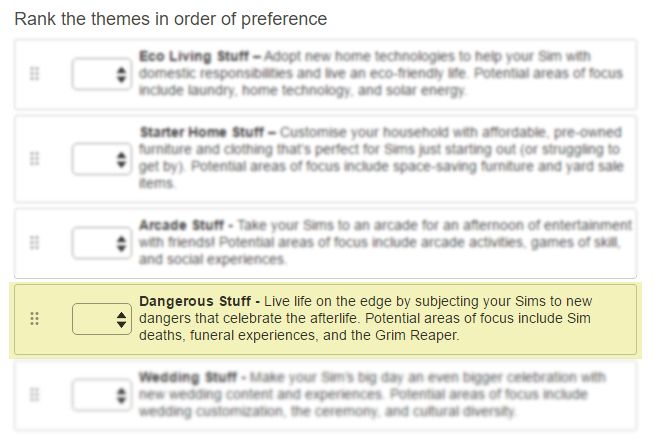The height and width of the screenshot is (443, 654).
Task: Expand the rank dropdown for Arcade Stuff
Action: point(102,243)
